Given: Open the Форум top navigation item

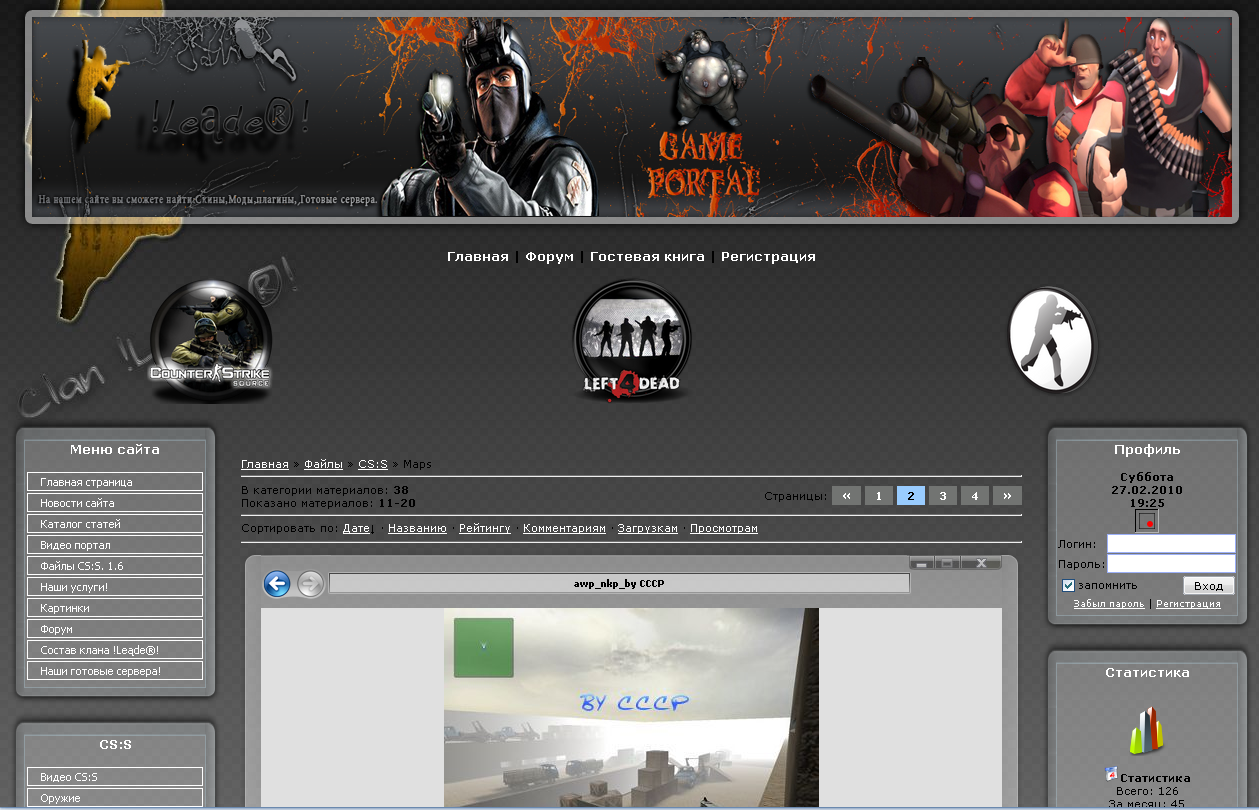Looking at the screenshot, I should (x=549, y=257).
